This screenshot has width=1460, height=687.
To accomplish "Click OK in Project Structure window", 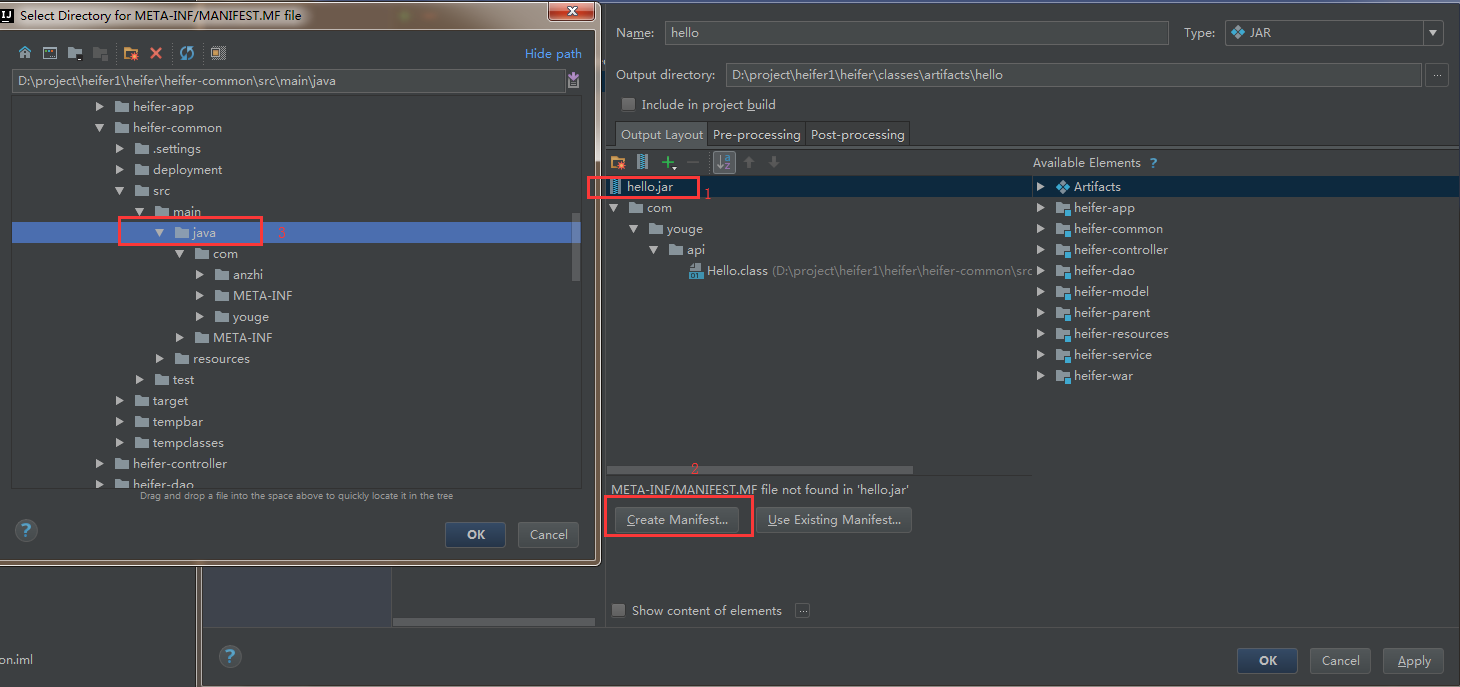I will pyautogui.click(x=1267, y=661).
